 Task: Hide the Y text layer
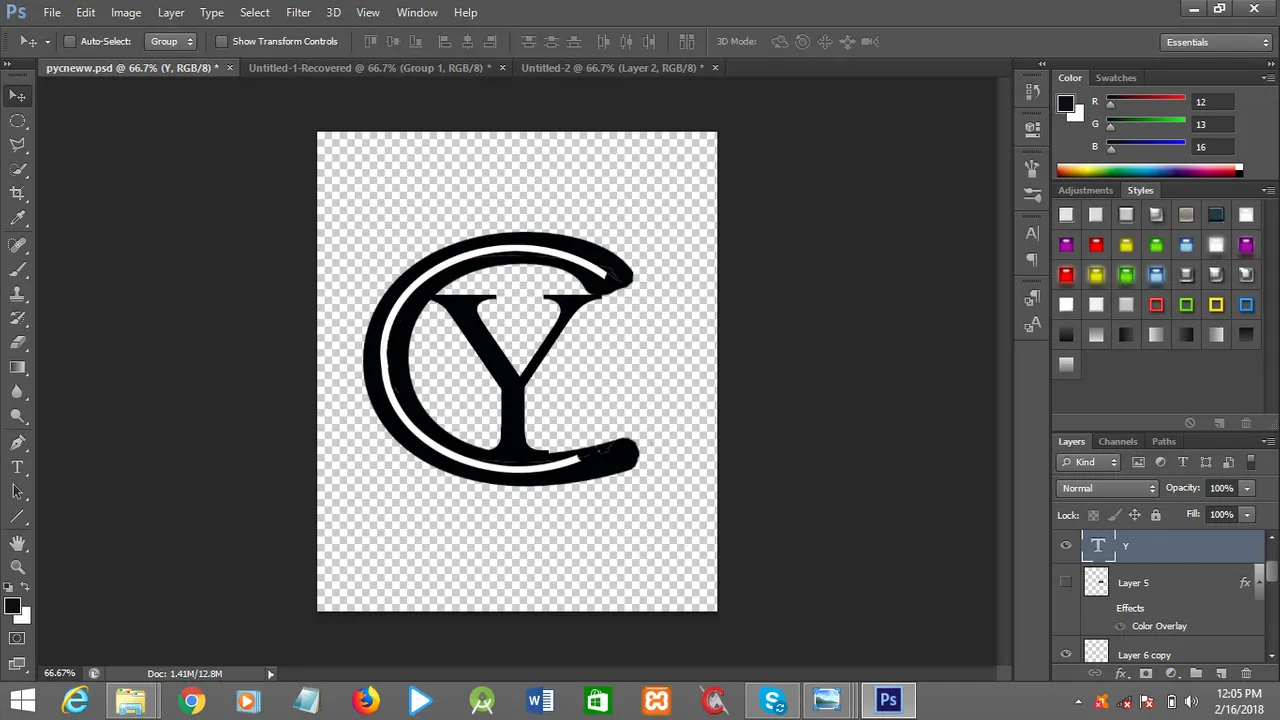(x=1066, y=545)
